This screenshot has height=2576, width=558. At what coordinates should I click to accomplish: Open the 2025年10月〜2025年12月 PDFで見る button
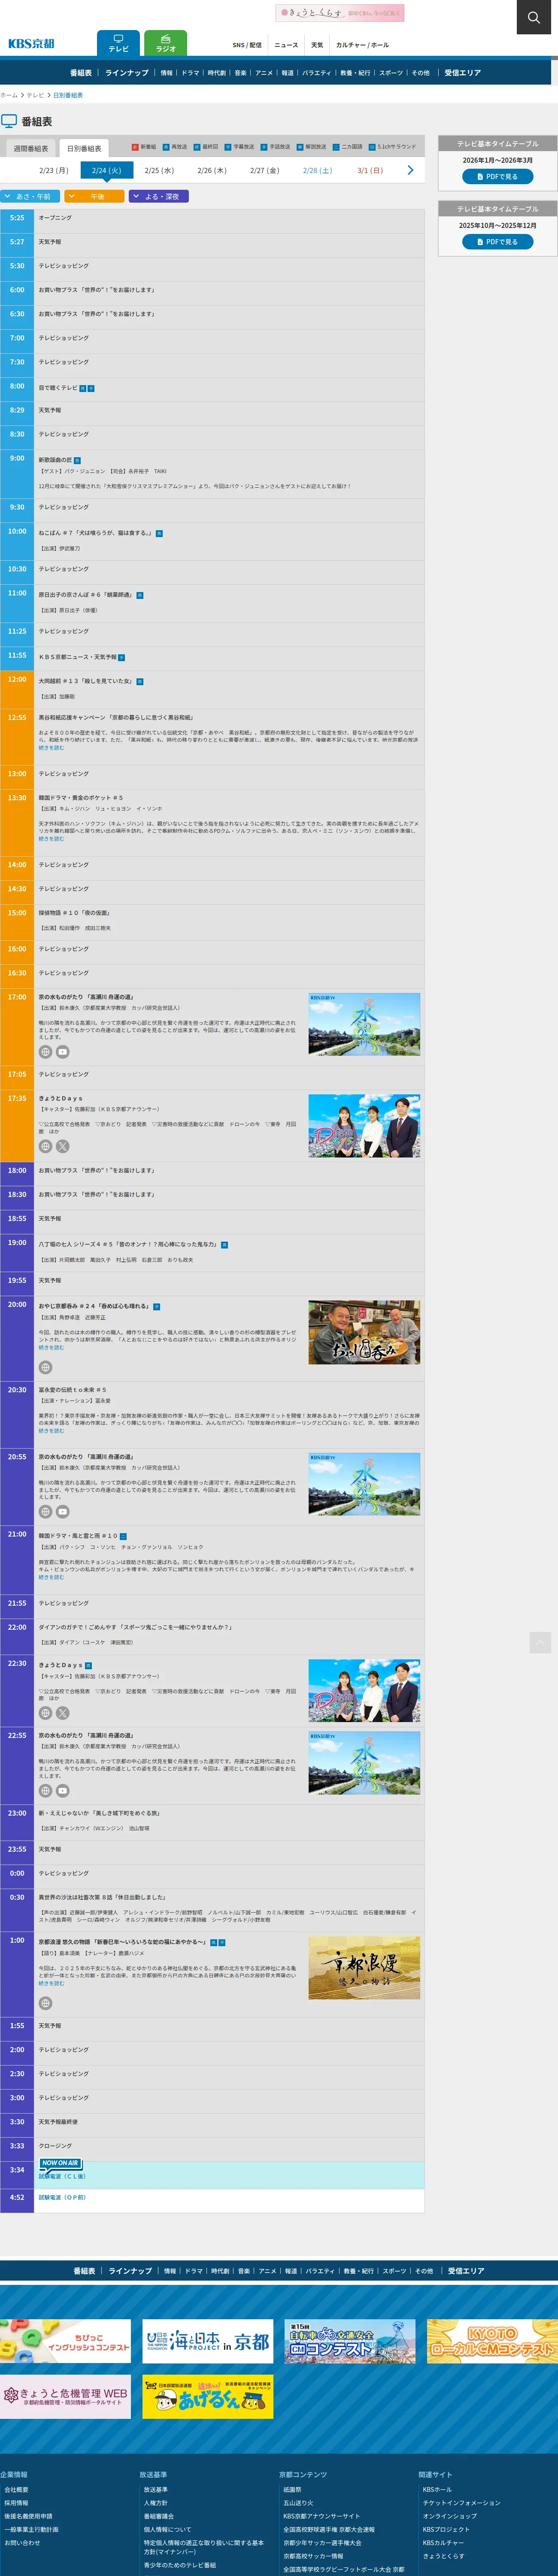click(497, 242)
